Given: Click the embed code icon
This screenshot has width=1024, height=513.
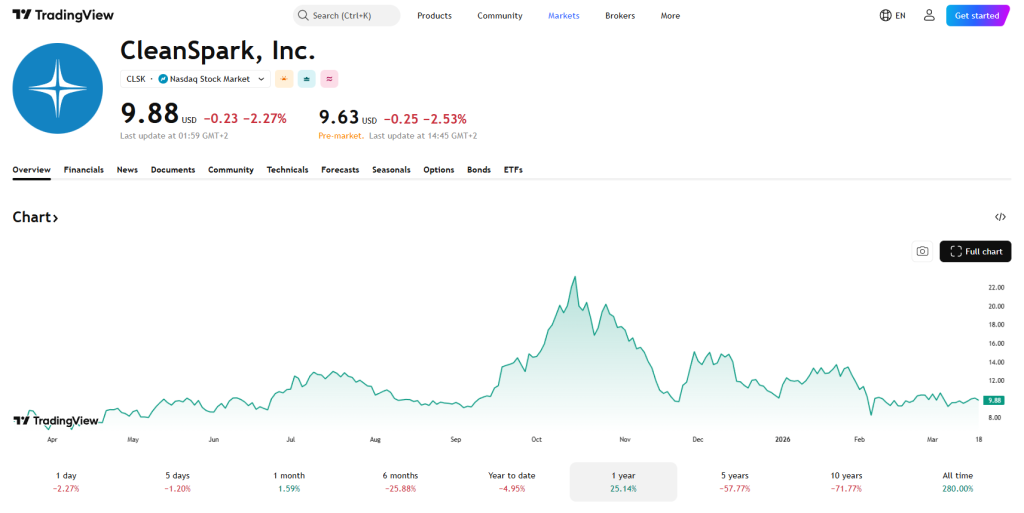Looking at the screenshot, I should pos(1000,217).
